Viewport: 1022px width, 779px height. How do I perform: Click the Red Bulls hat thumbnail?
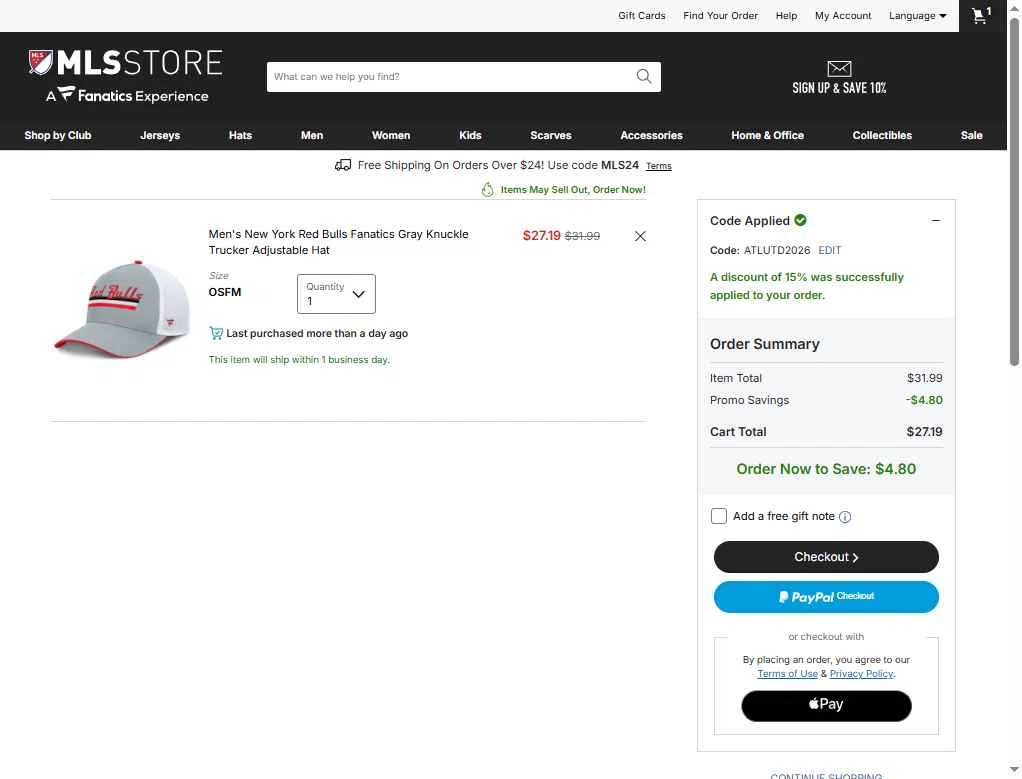pos(122,310)
